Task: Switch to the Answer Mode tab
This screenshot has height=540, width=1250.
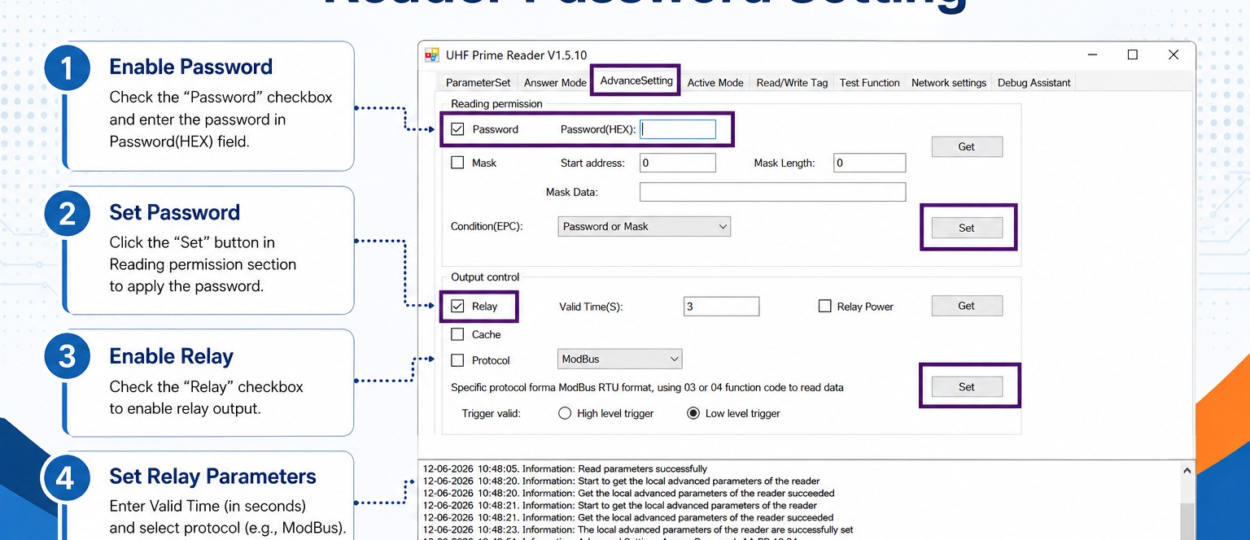Action: click(555, 83)
